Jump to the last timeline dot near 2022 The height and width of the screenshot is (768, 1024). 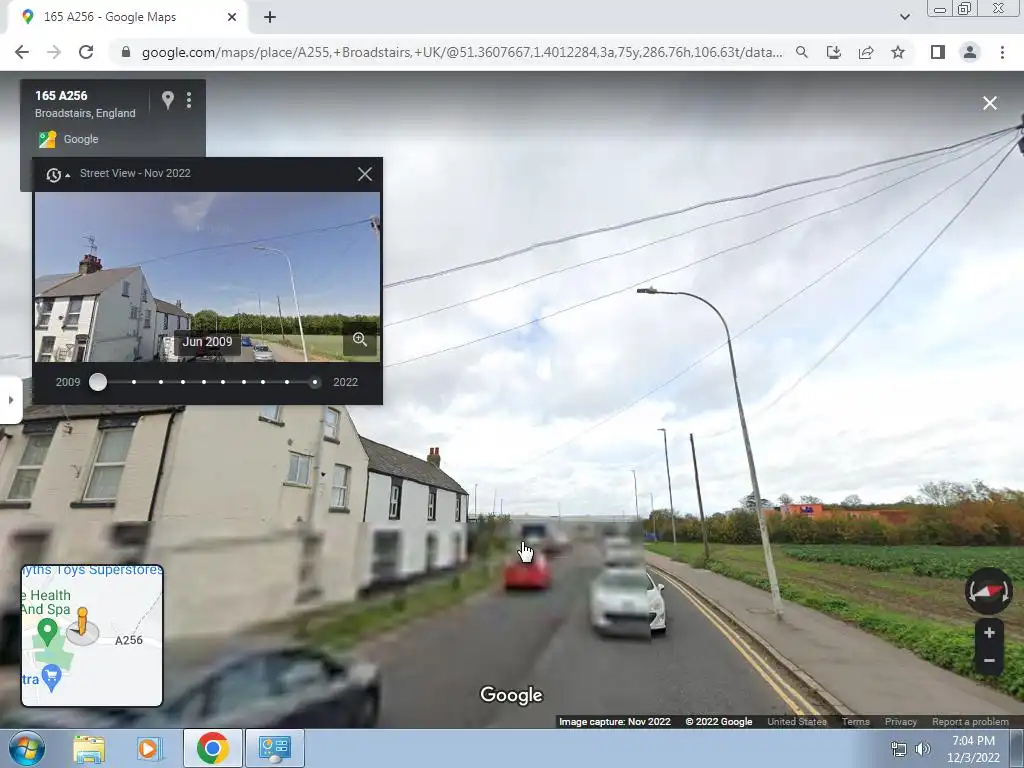(x=315, y=382)
